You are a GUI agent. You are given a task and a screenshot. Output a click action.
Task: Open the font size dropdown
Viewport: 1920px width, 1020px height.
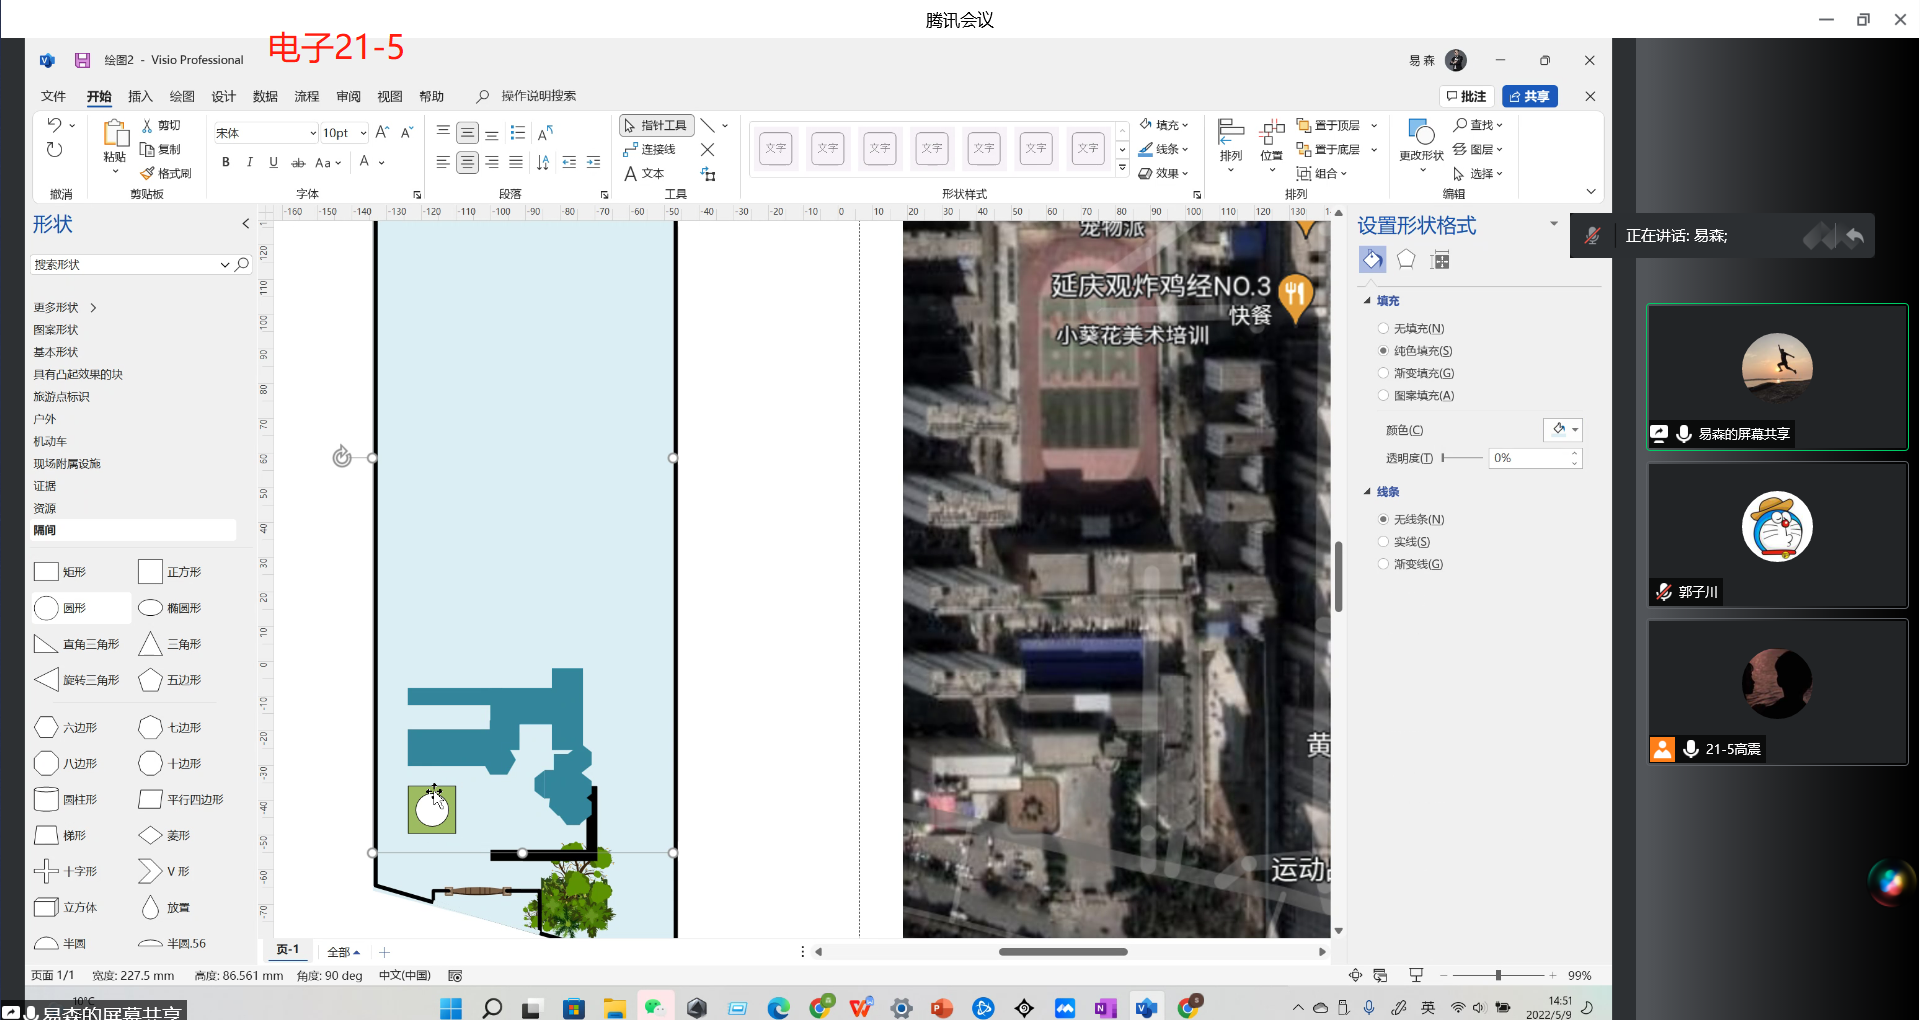point(363,133)
